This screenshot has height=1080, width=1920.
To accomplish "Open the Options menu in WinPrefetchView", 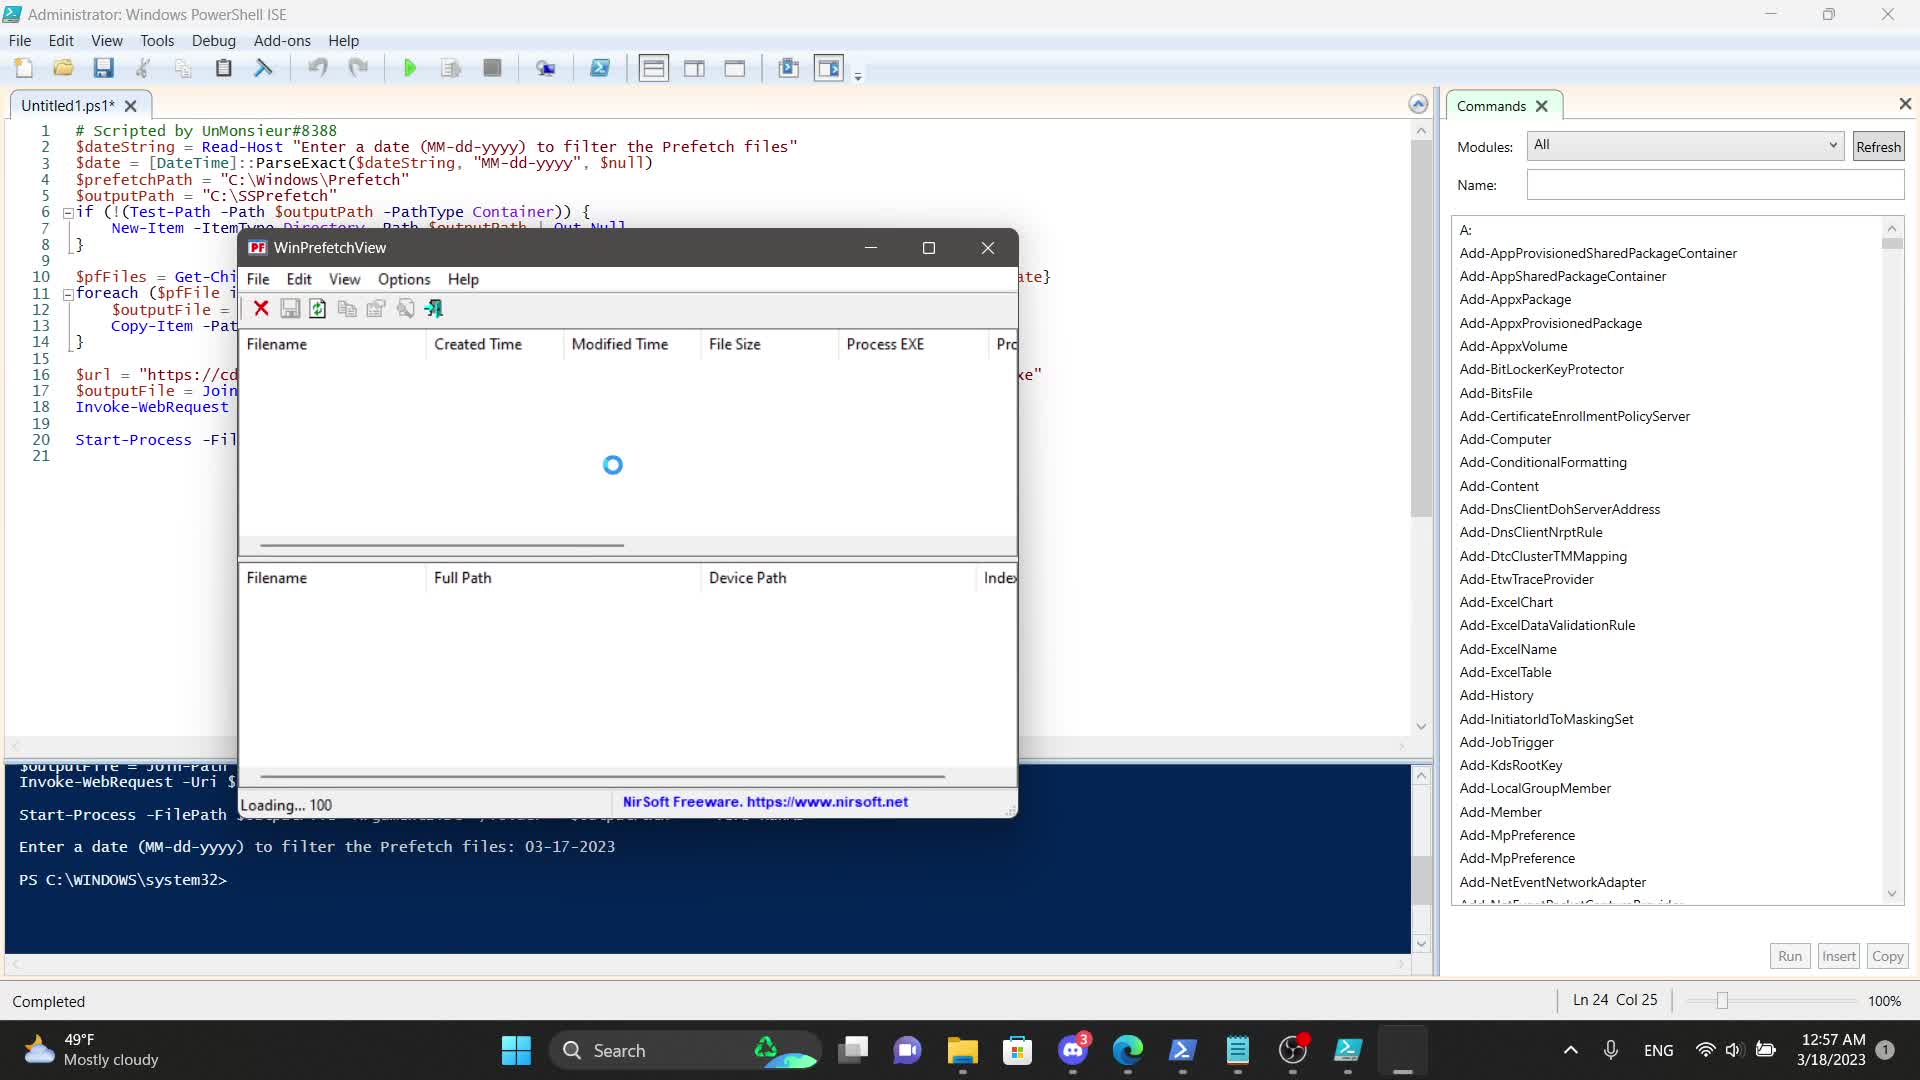I will pos(404,280).
